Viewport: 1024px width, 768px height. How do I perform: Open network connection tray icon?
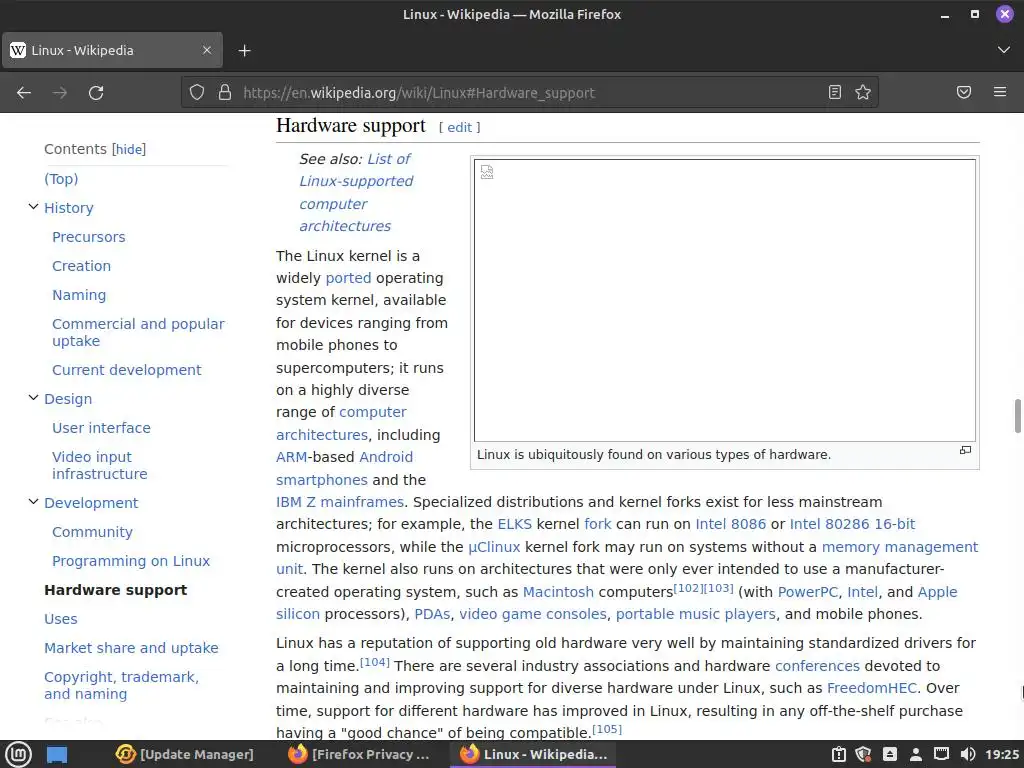point(941,754)
